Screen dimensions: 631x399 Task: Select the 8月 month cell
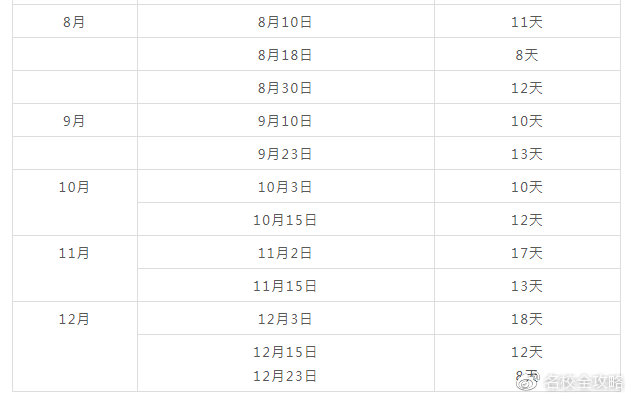74,21
